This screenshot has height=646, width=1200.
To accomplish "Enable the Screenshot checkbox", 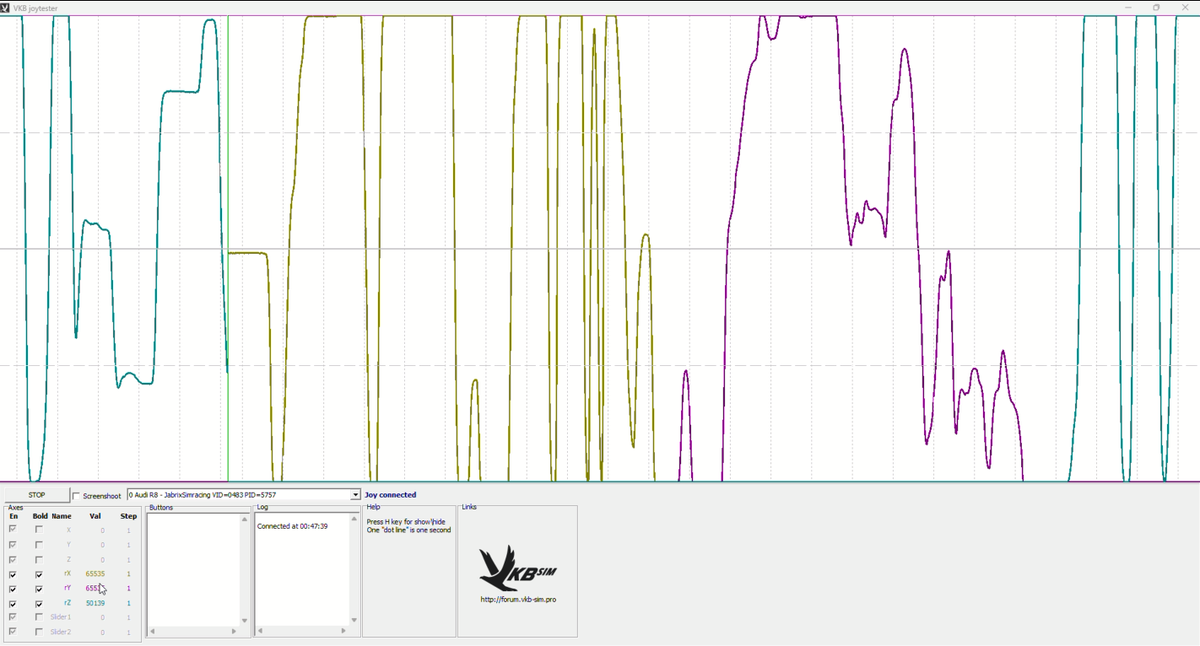I will (77, 496).
